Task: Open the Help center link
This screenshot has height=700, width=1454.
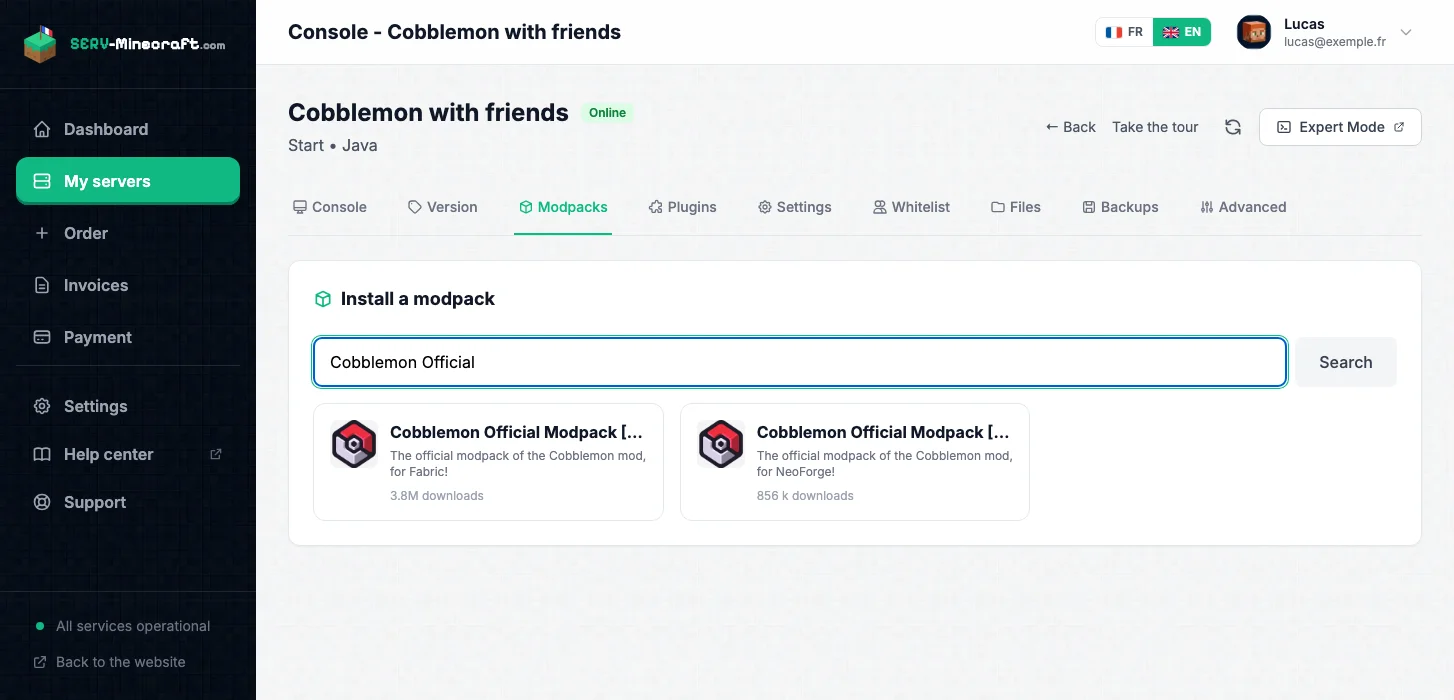Action: tap(128, 454)
